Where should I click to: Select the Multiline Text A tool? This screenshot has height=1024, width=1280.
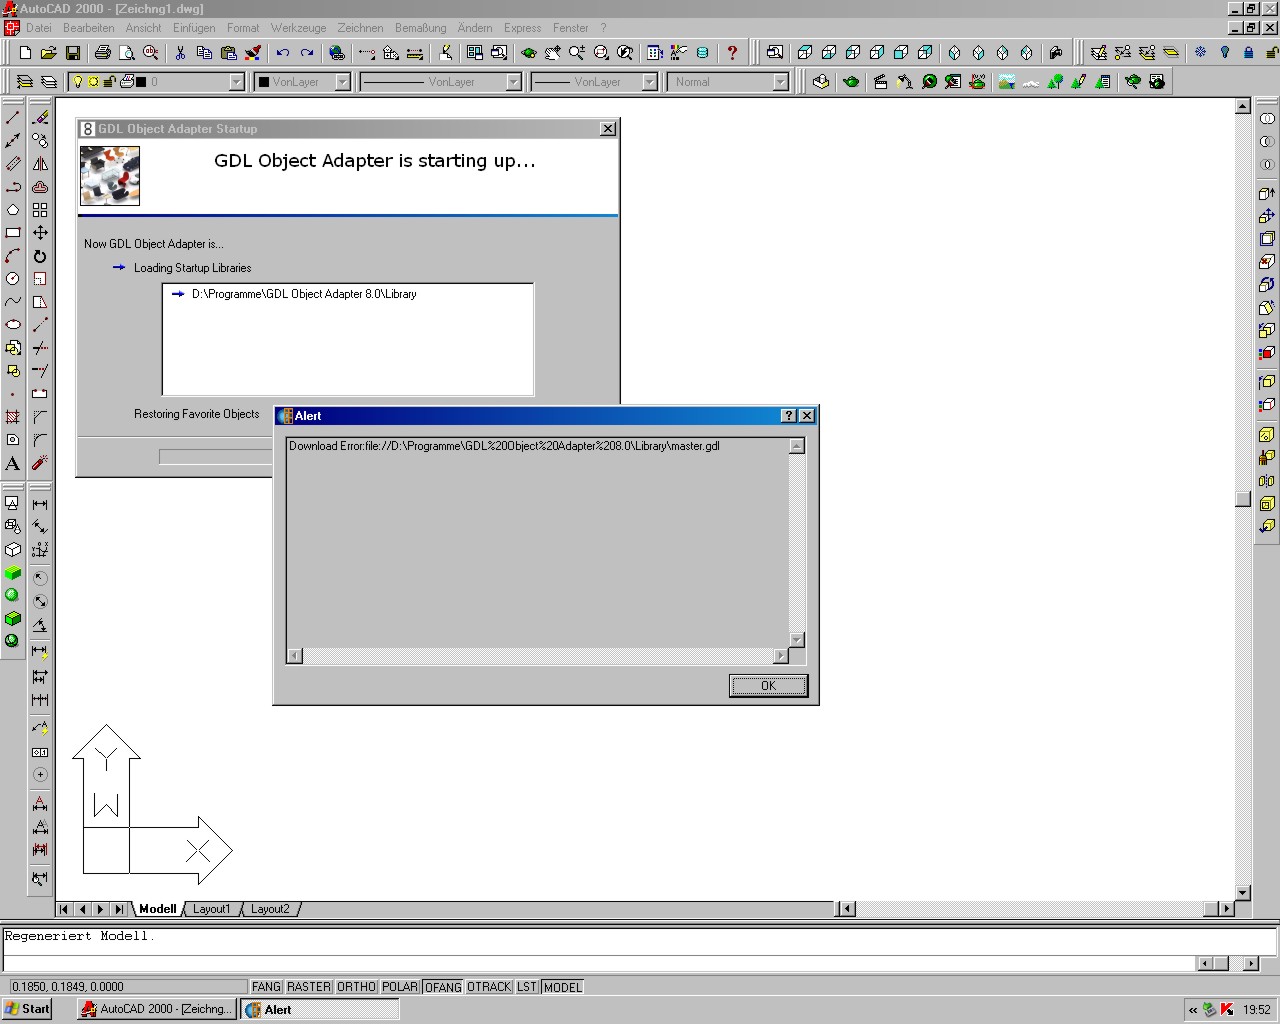click(x=13, y=464)
